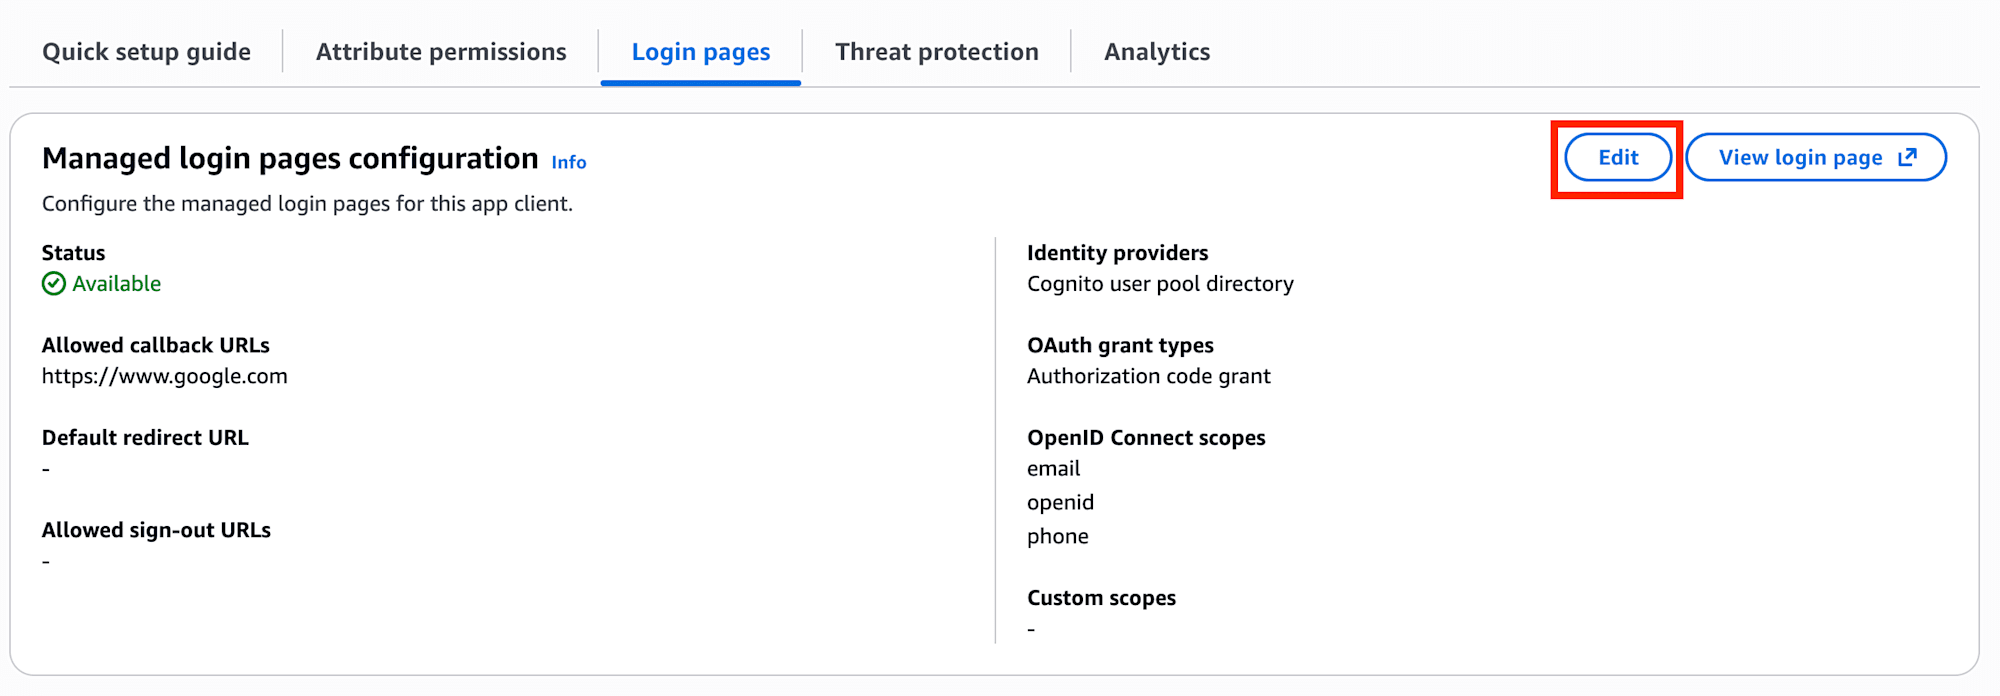The image size is (2000, 696).
Task: Click the external link icon on View login page
Action: pyautogui.click(x=1907, y=157)
